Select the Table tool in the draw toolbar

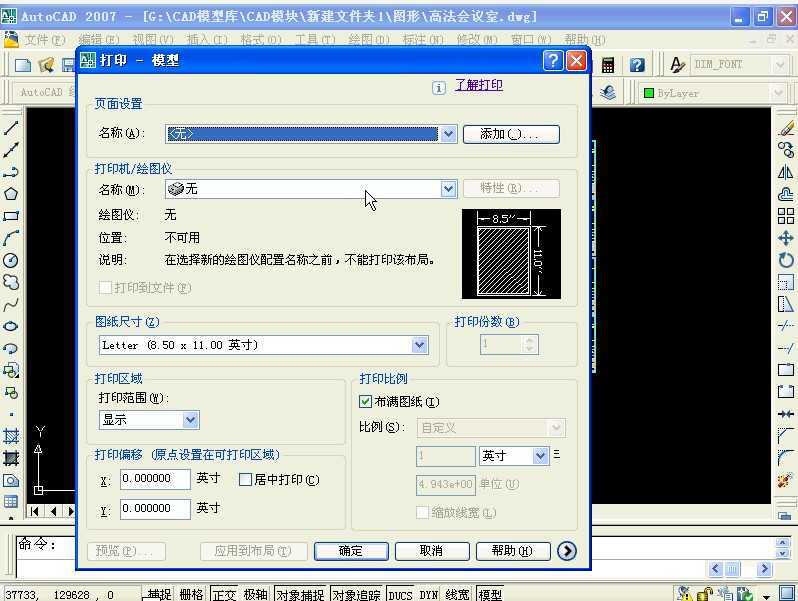click(x=11, y=502)
